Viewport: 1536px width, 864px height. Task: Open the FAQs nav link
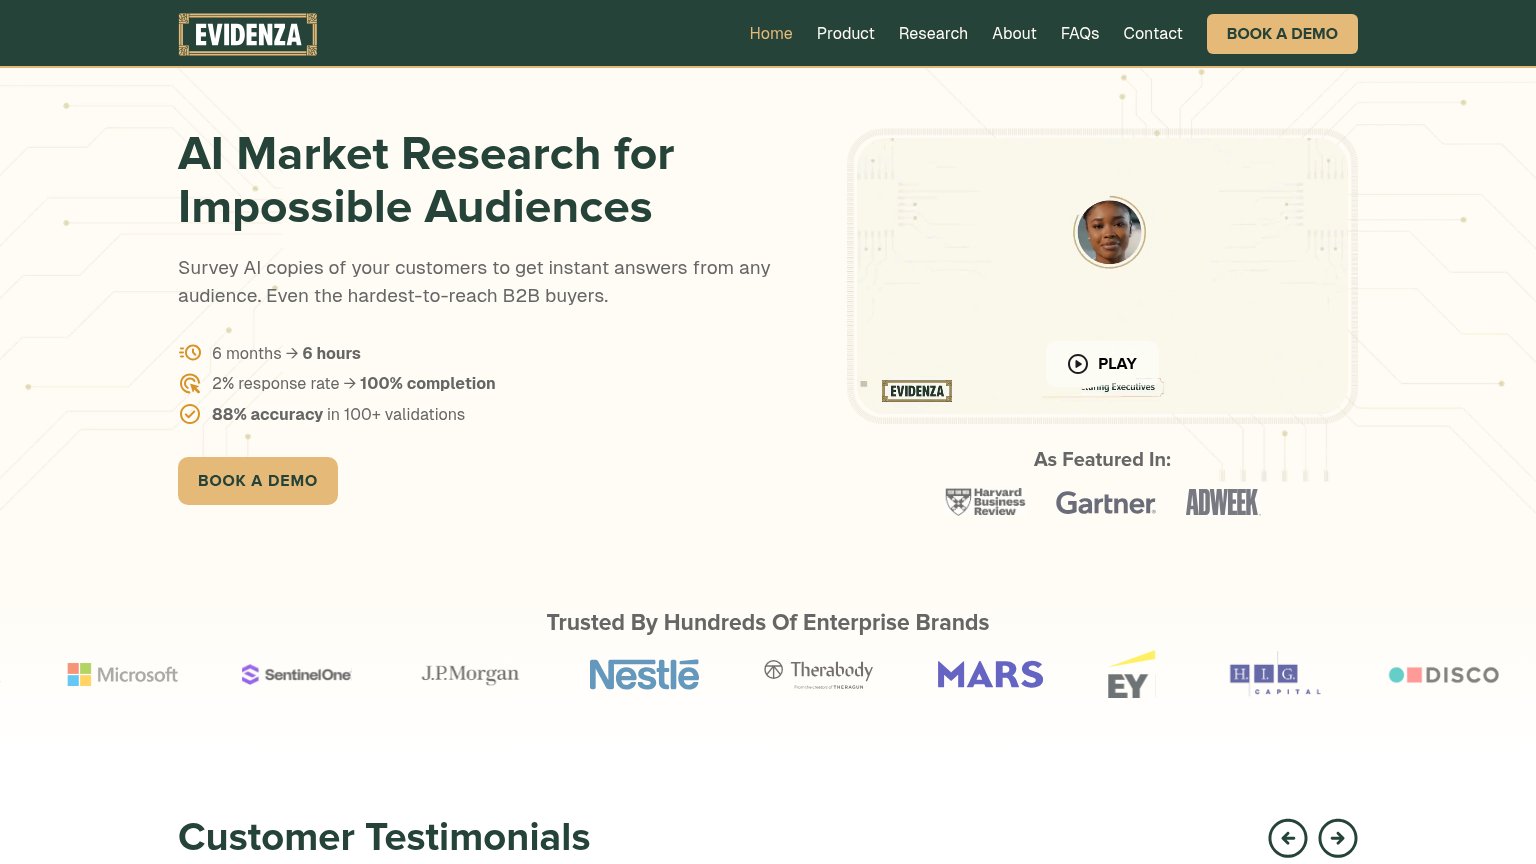[1080, 34]
